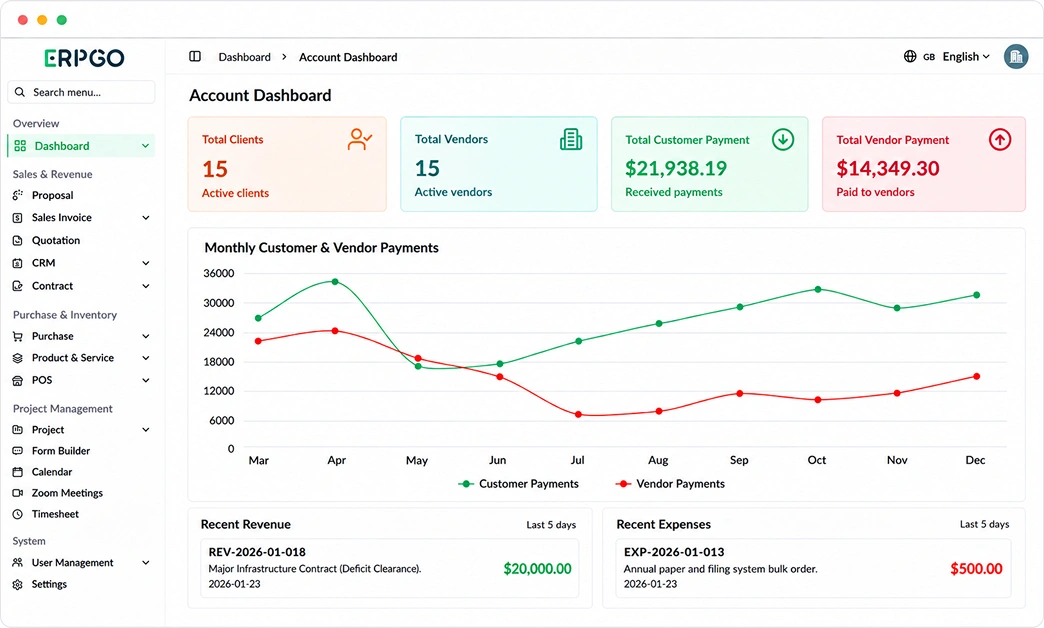Screen dimensions: 1044x628
Task: Click the Form Builder icon
Action: tap(18, 451)
